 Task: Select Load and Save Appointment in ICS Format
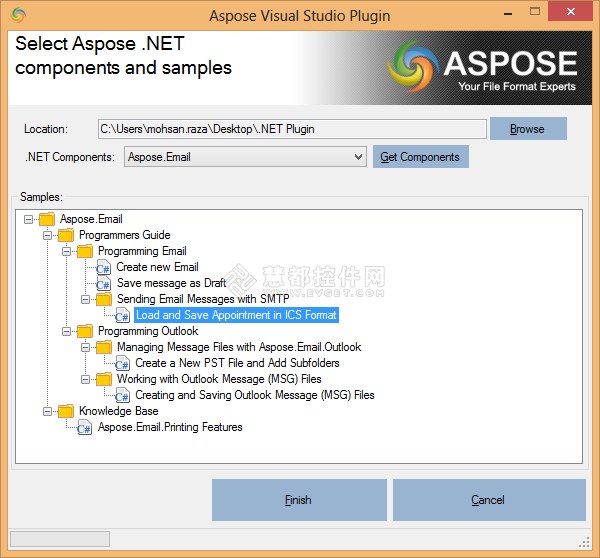click(236, 315)
